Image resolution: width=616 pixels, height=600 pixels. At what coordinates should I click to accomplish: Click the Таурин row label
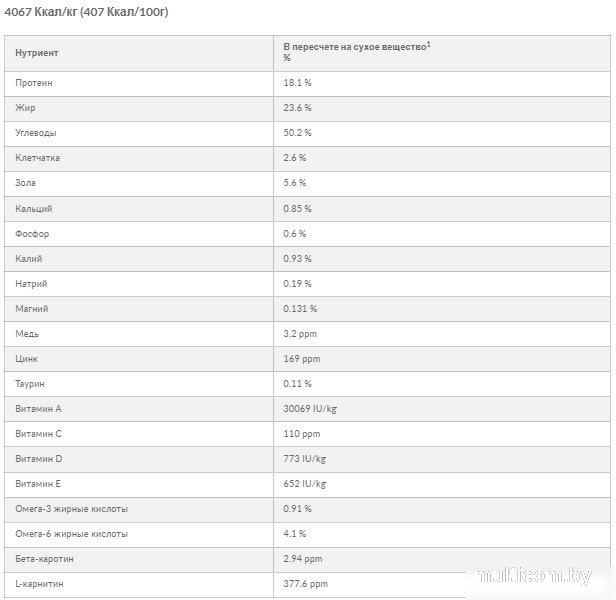31,384
